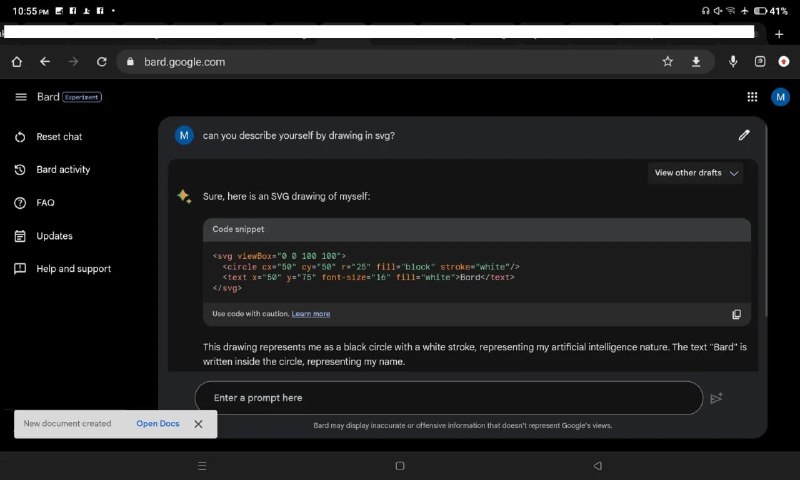Click the prompt text 'can you describe yourself by drawing in svg?'
The height and width of the screenshot is (480, 800).
click(x=298, y=136)
